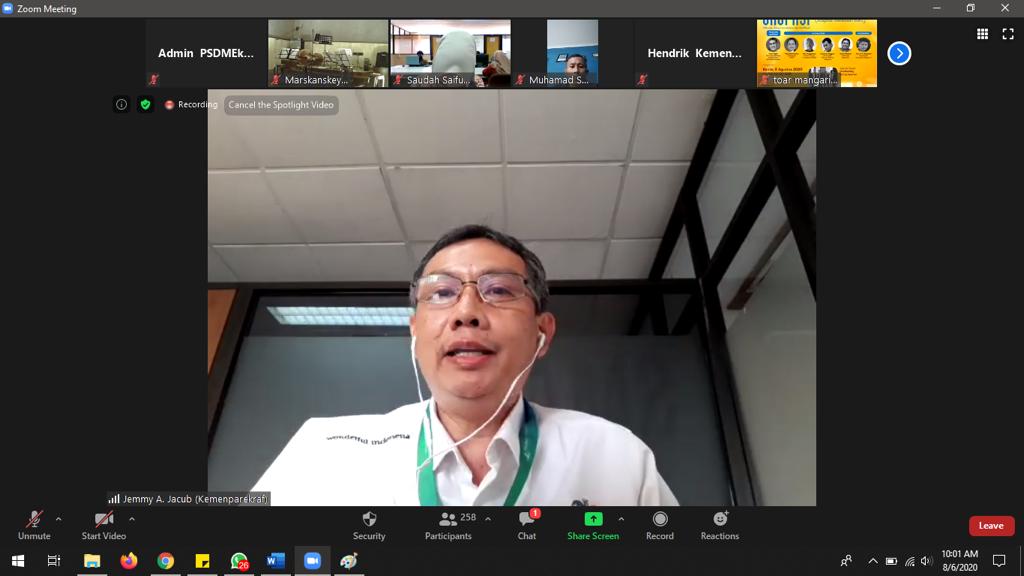Click the green encryption shield icon
Screen dimensions: 1024x576
click(x=145, y=104)
